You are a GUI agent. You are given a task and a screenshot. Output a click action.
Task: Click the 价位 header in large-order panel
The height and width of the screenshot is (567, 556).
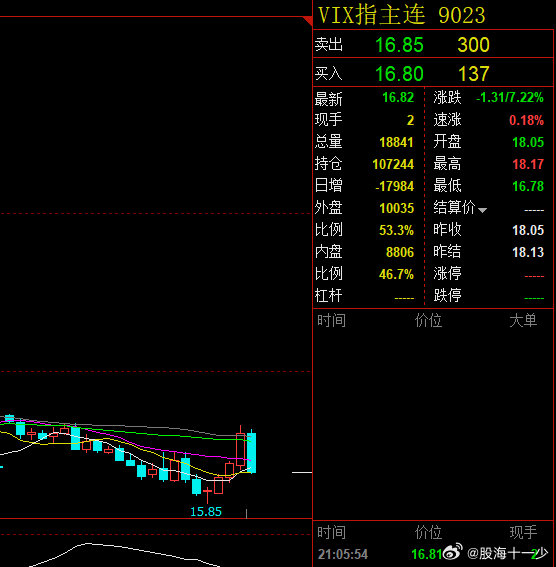click(428, 320)
